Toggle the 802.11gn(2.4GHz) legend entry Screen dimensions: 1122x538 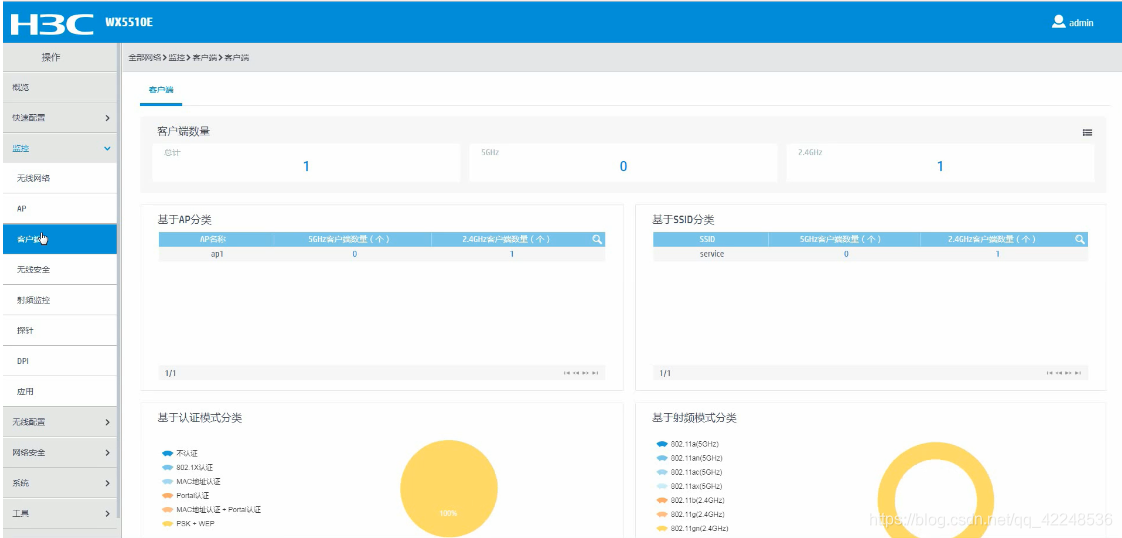[x=693, y=529]
